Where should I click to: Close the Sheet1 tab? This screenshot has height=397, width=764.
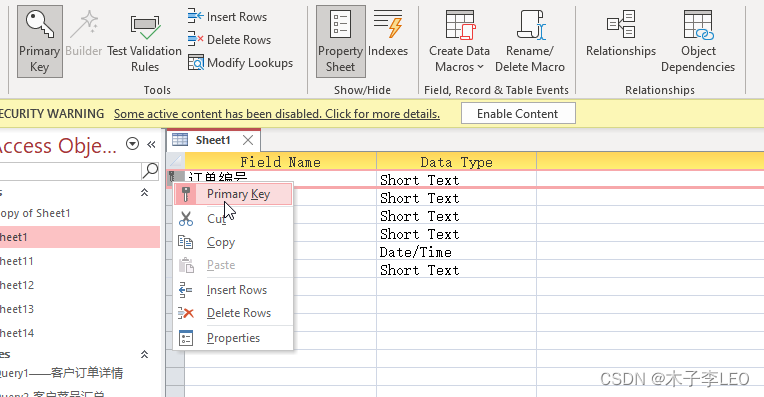coord(248,140)
